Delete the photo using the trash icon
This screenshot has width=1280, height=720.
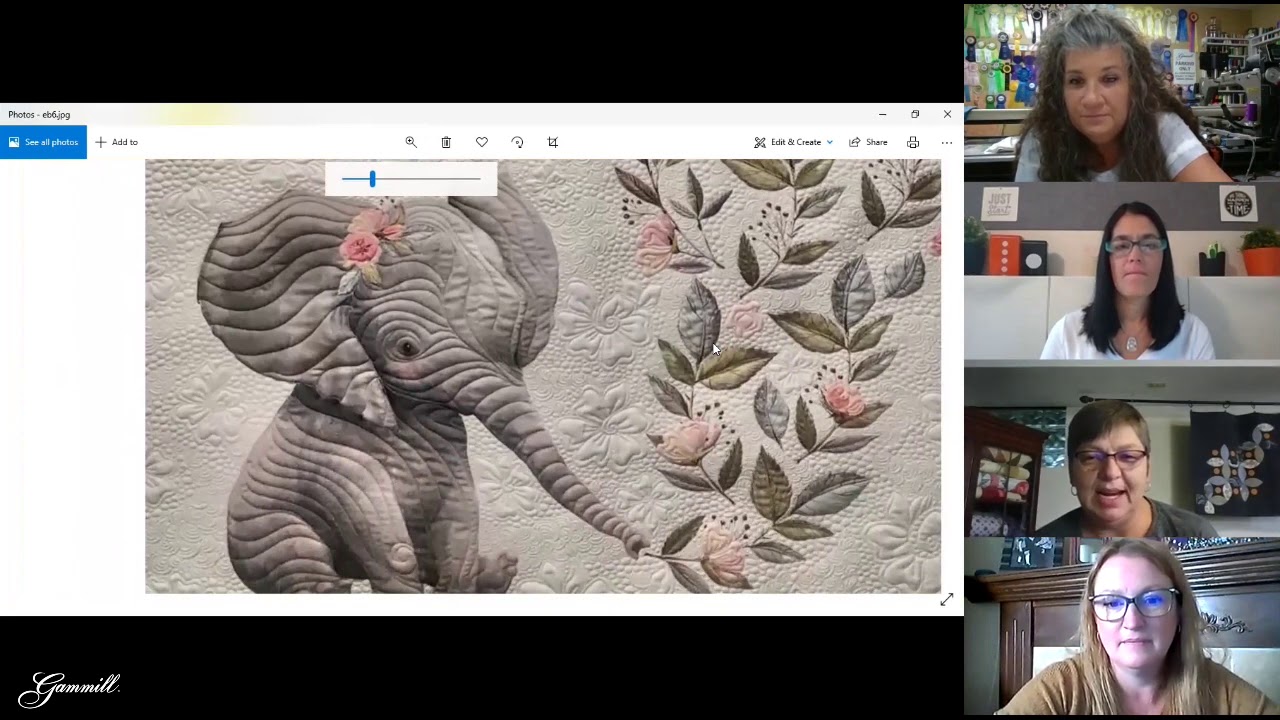(x=446, y=142)
